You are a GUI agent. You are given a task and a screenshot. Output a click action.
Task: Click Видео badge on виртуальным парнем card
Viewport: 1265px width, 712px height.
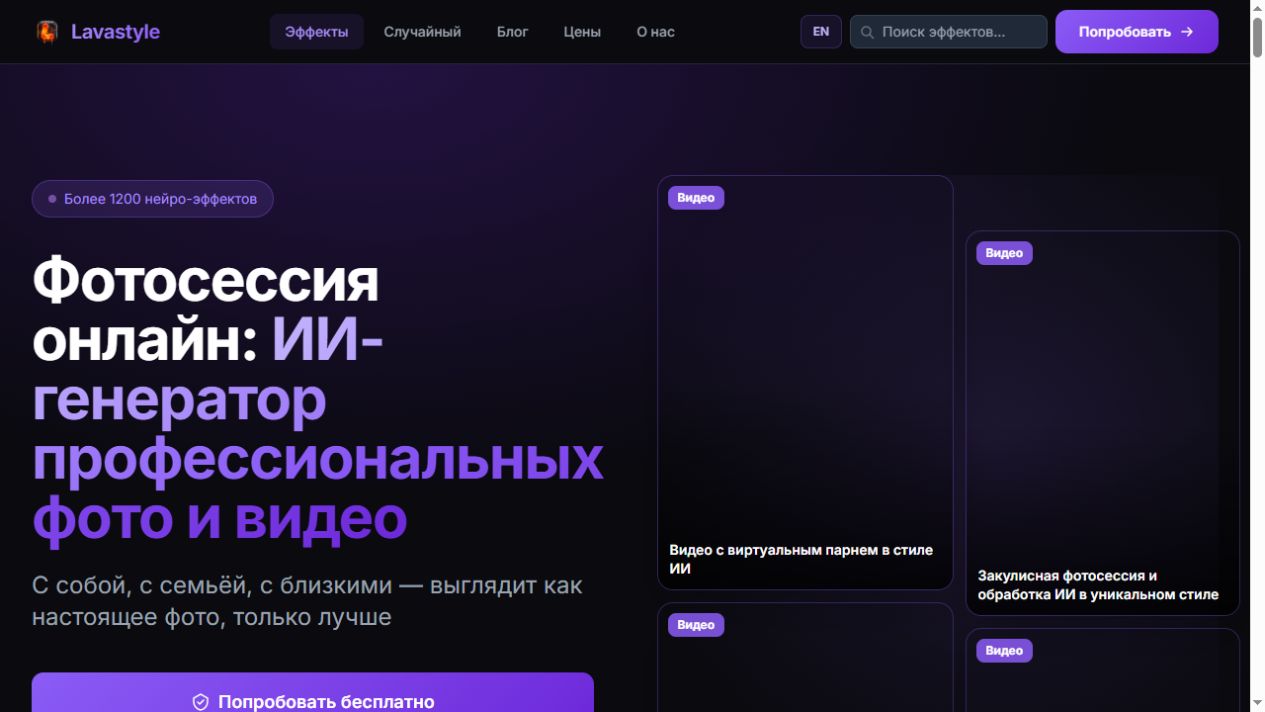[696, 198]
